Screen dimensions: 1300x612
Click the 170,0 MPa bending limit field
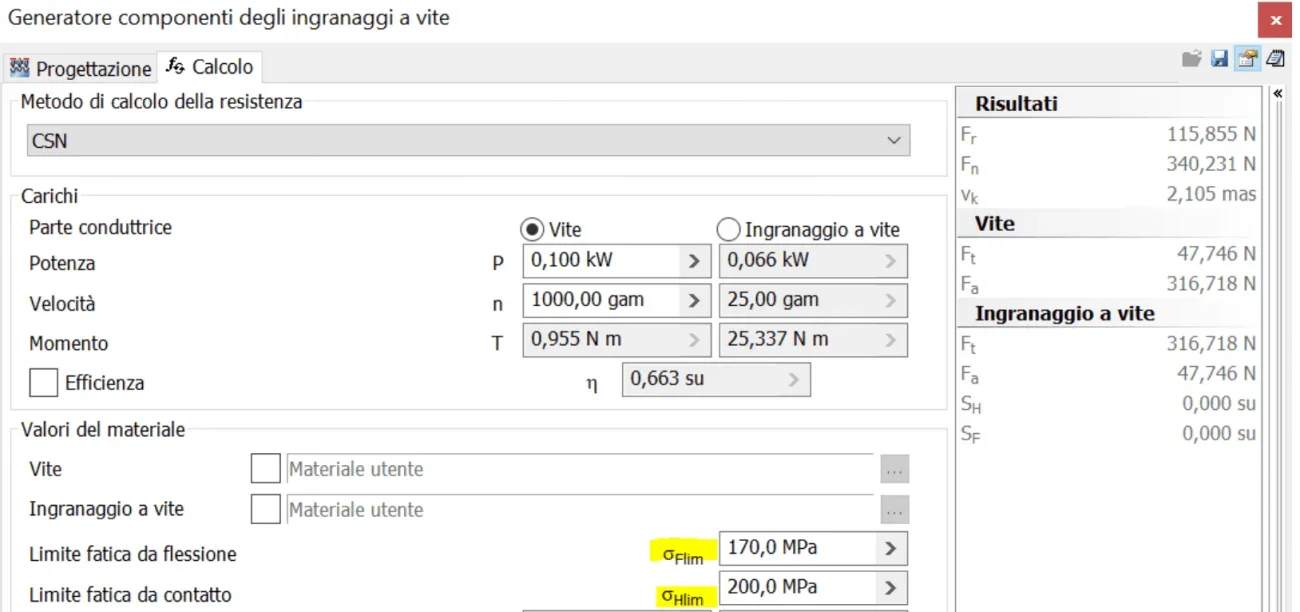(798, 548)
